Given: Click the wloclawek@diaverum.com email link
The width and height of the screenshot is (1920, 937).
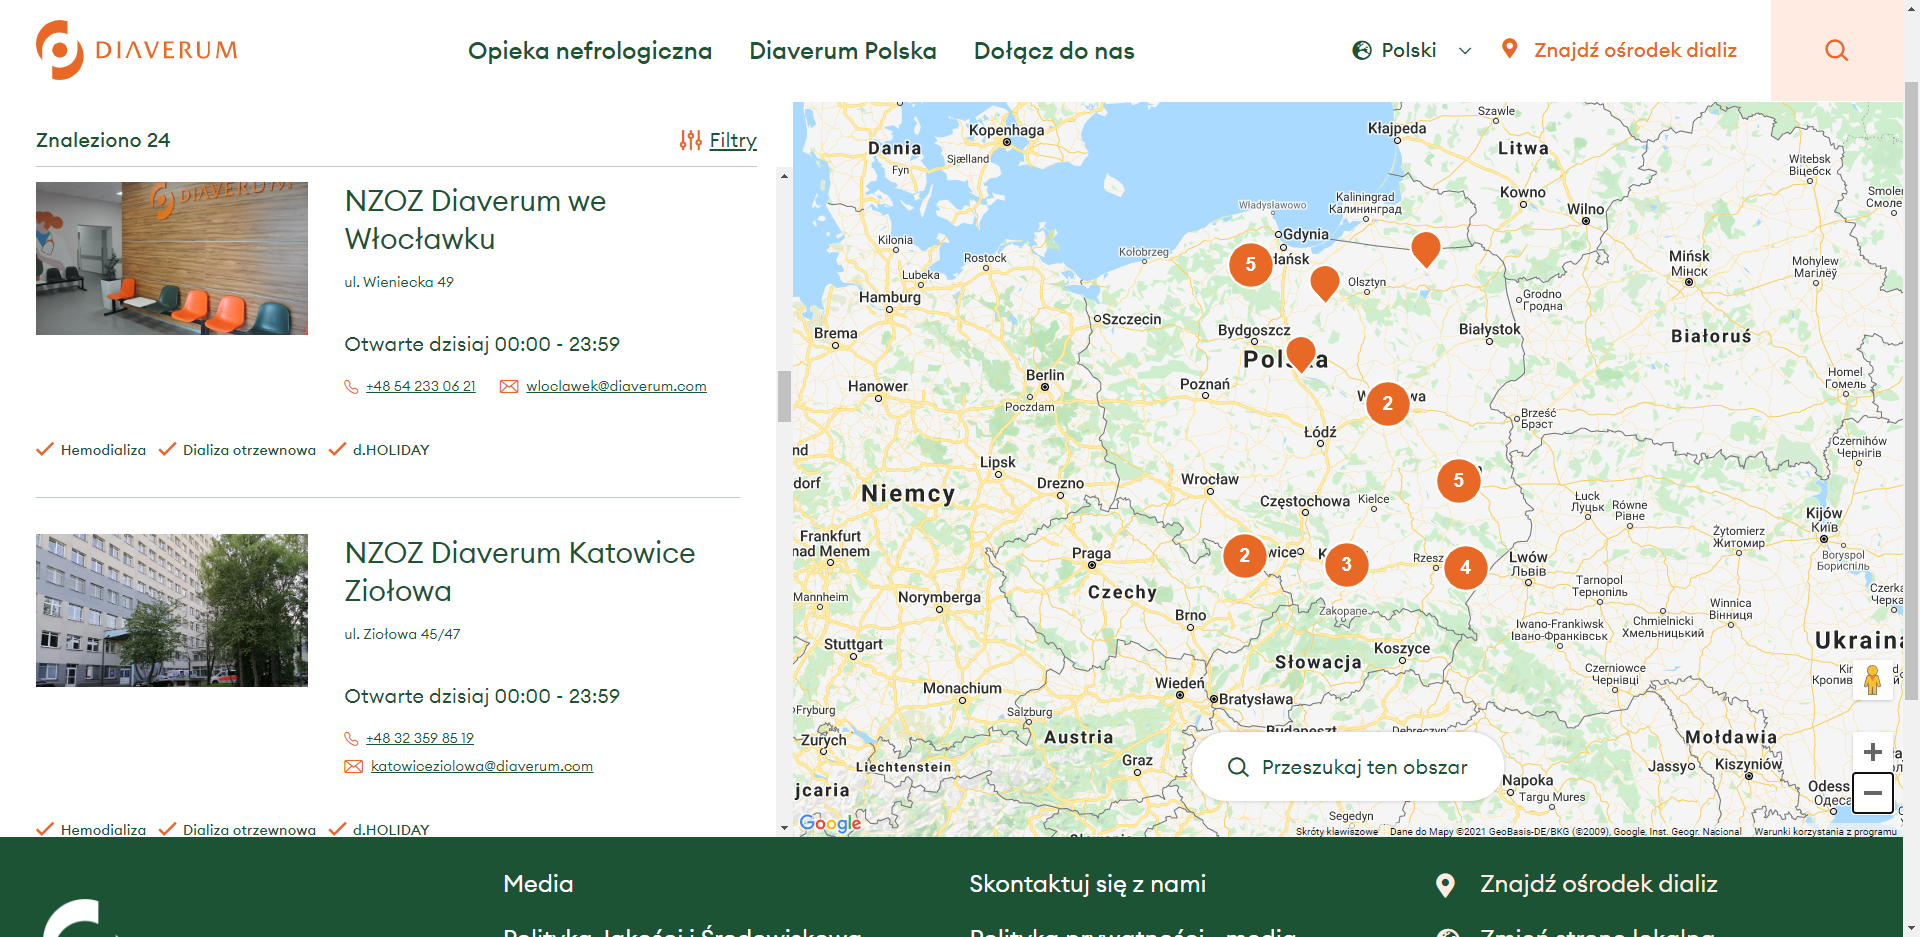Looking at the screenshot, I should [616, 386].
